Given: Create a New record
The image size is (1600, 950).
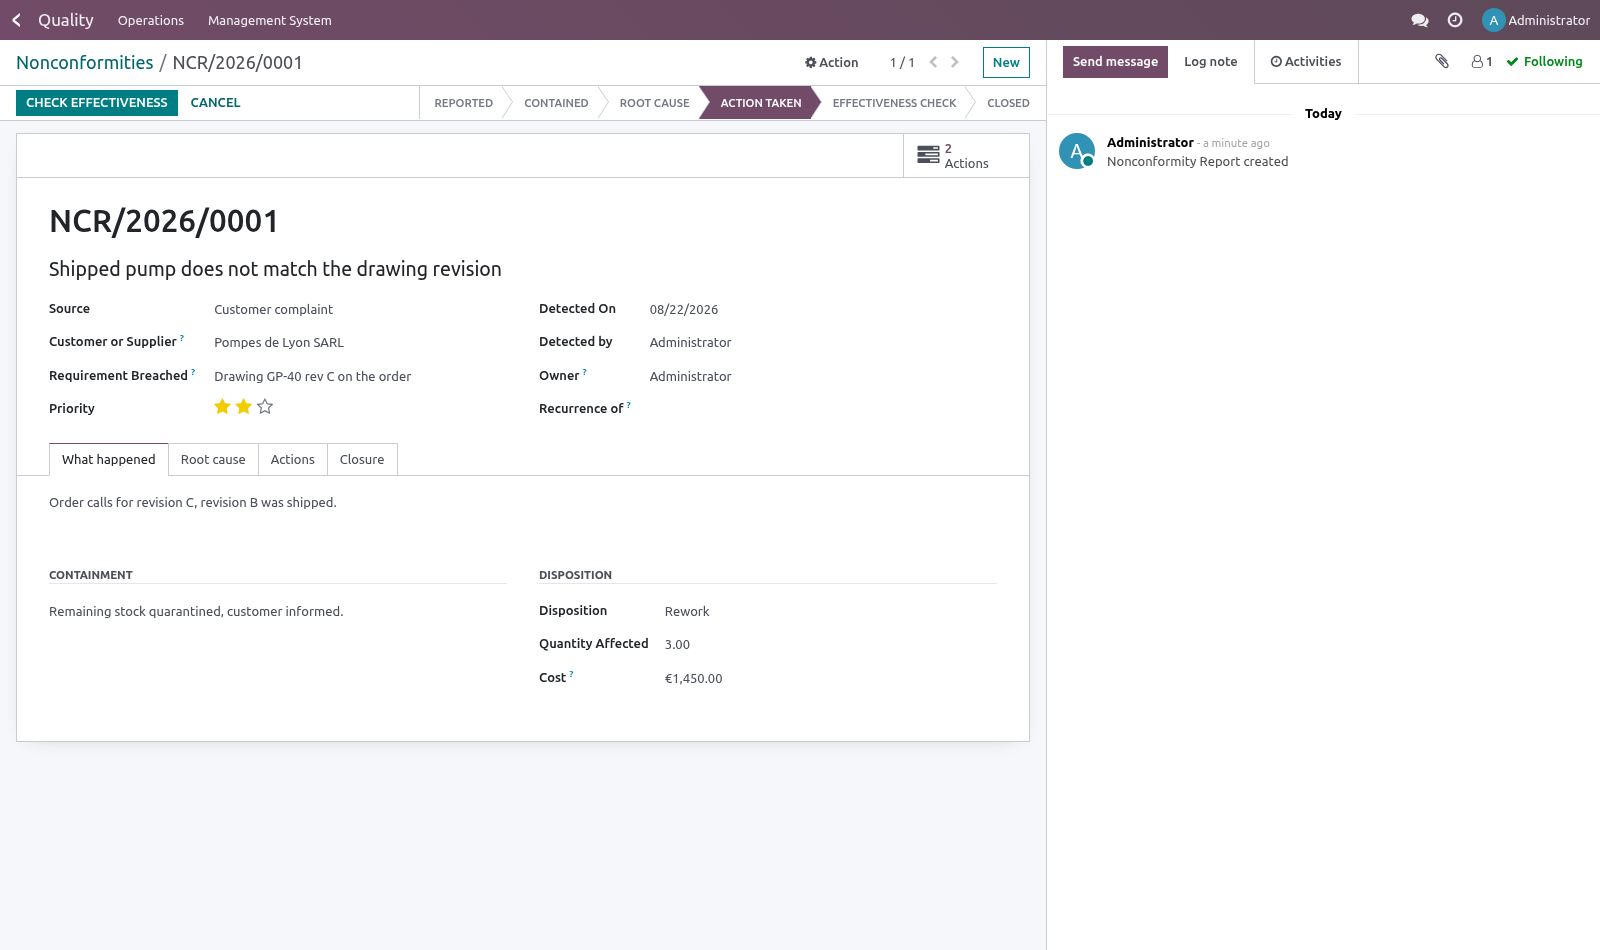Looking at the screenshot, I should [1006, 62].
